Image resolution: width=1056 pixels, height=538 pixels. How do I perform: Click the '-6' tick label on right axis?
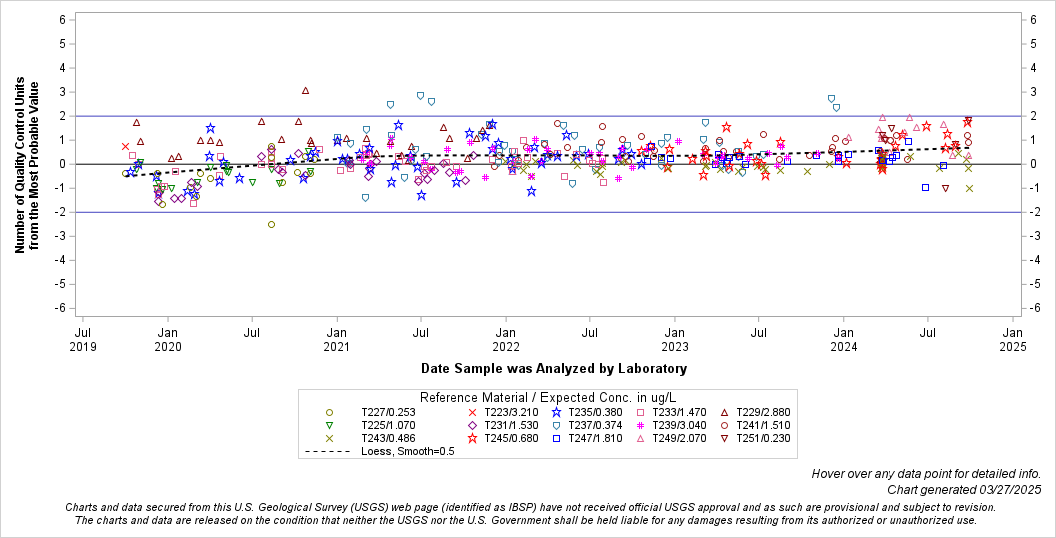pyautogui.click(x=1033, y=308)
